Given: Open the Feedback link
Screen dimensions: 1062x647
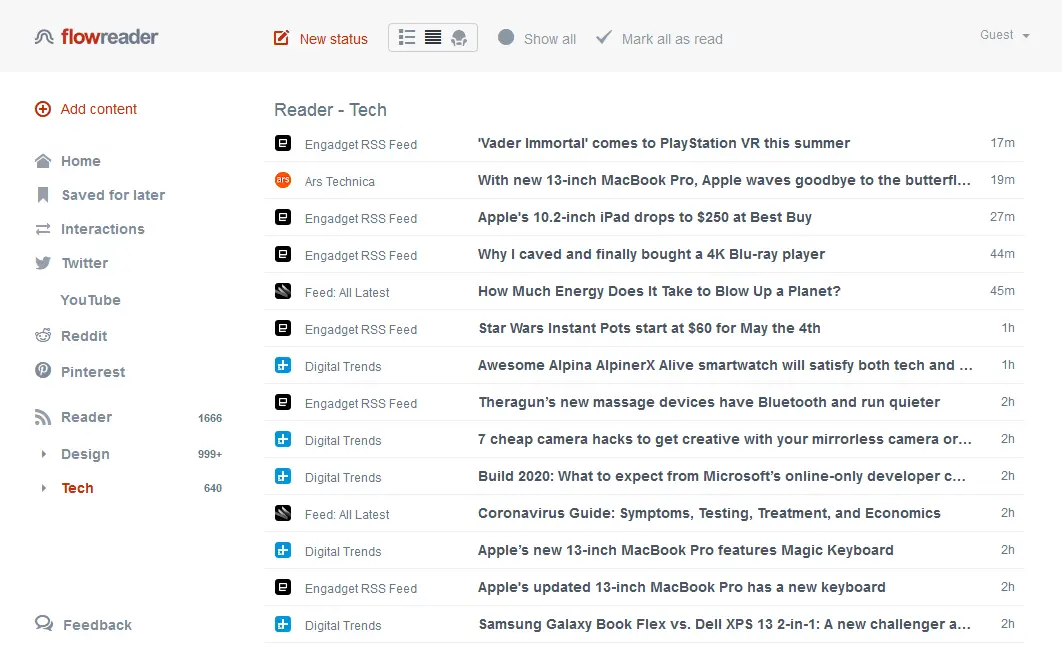Looking at the screenshot, I should pyautogui.click(x=97, y=625).
